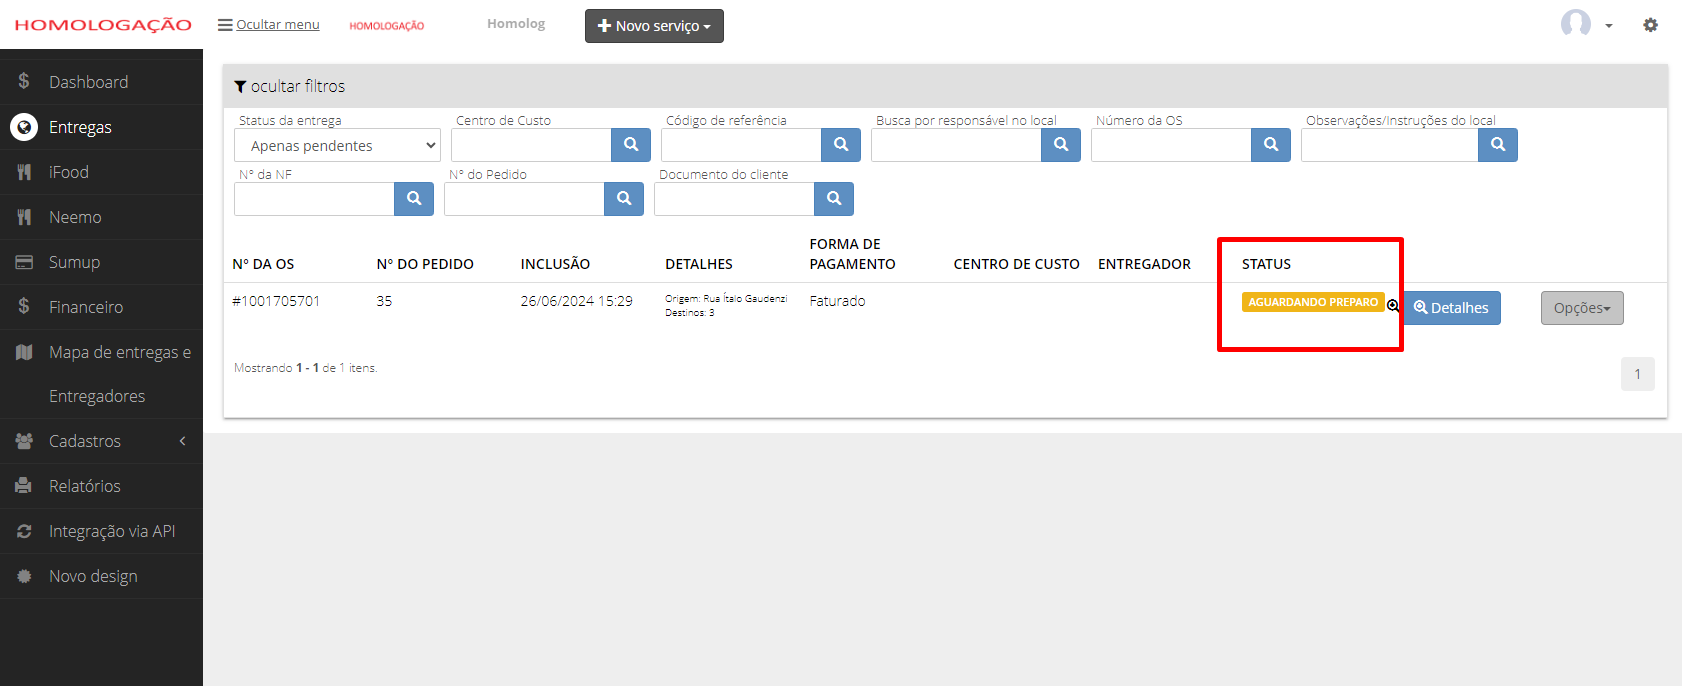Open Mapa de entregas e Entregadores item

(101, 374)
